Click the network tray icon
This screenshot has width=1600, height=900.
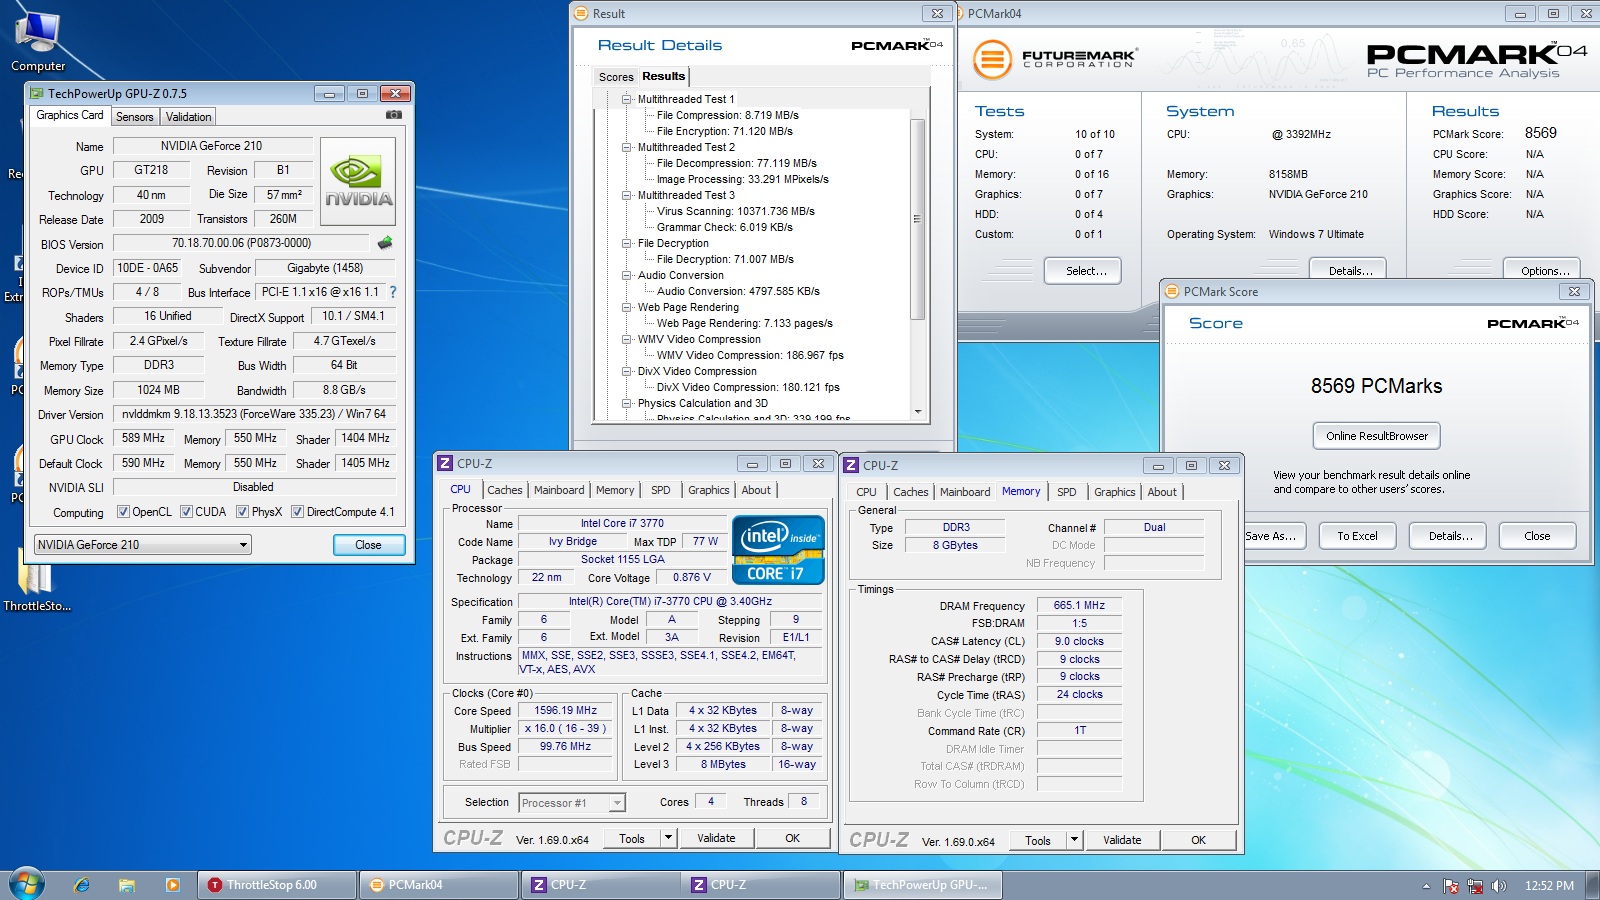pyautogui.click(x=1475, y=886)
